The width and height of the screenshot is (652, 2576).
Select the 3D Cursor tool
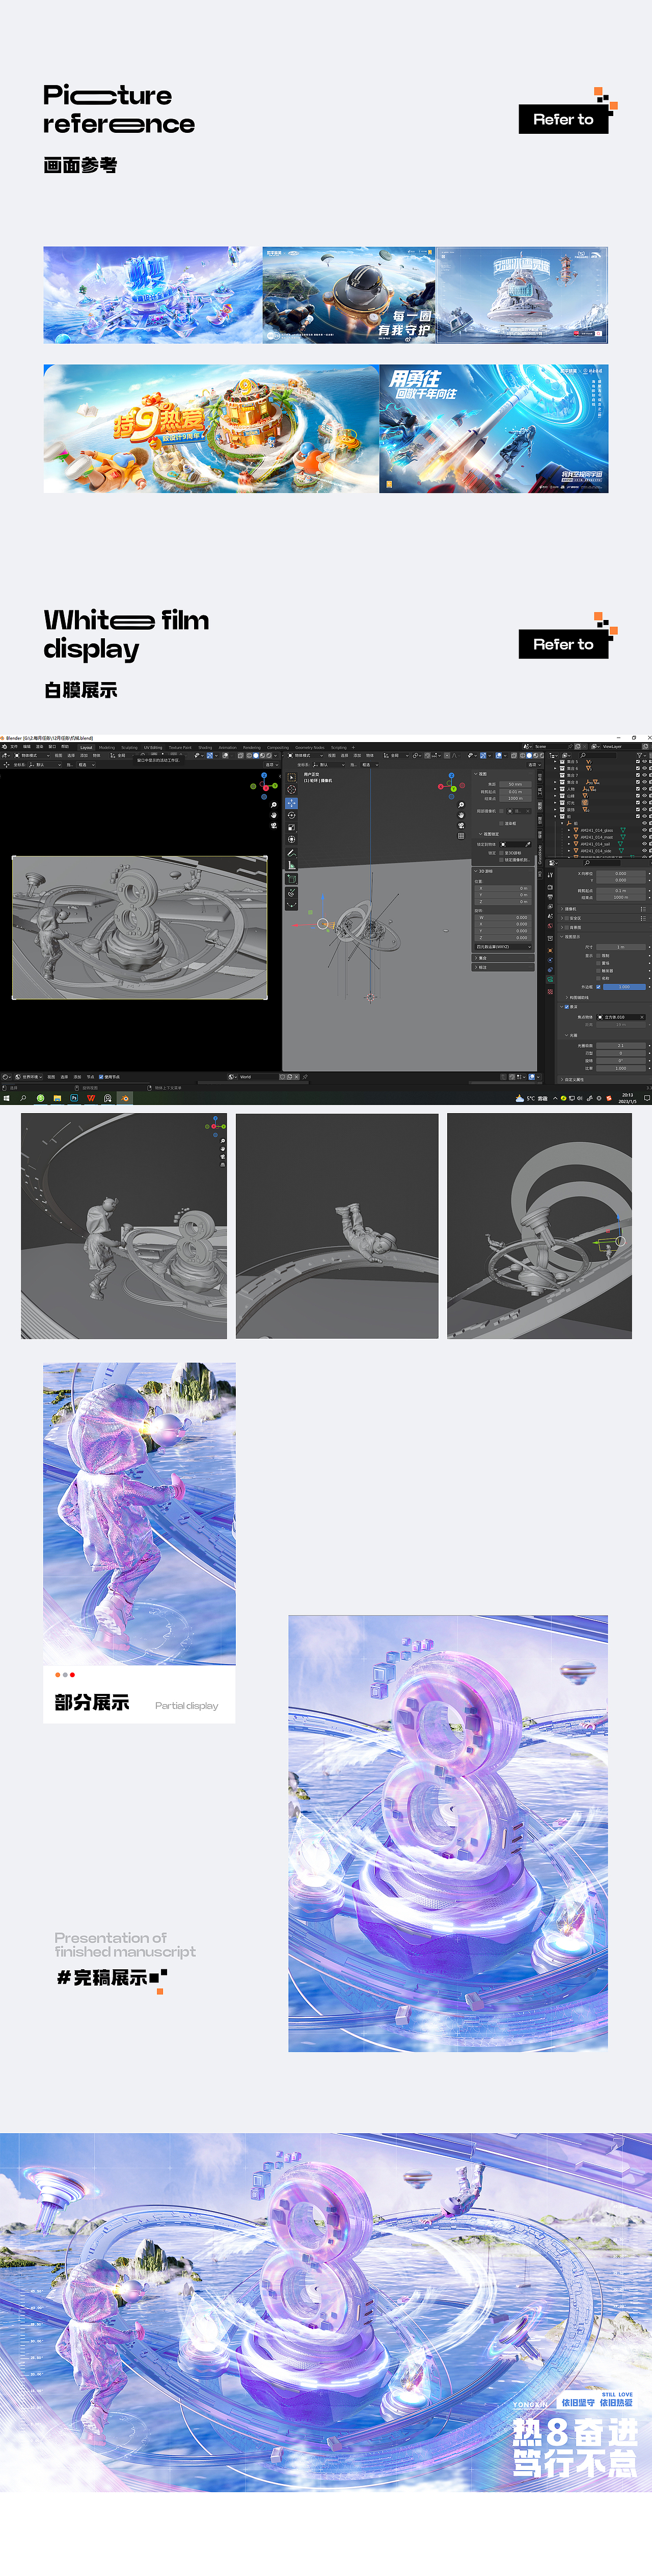point(292,790)
